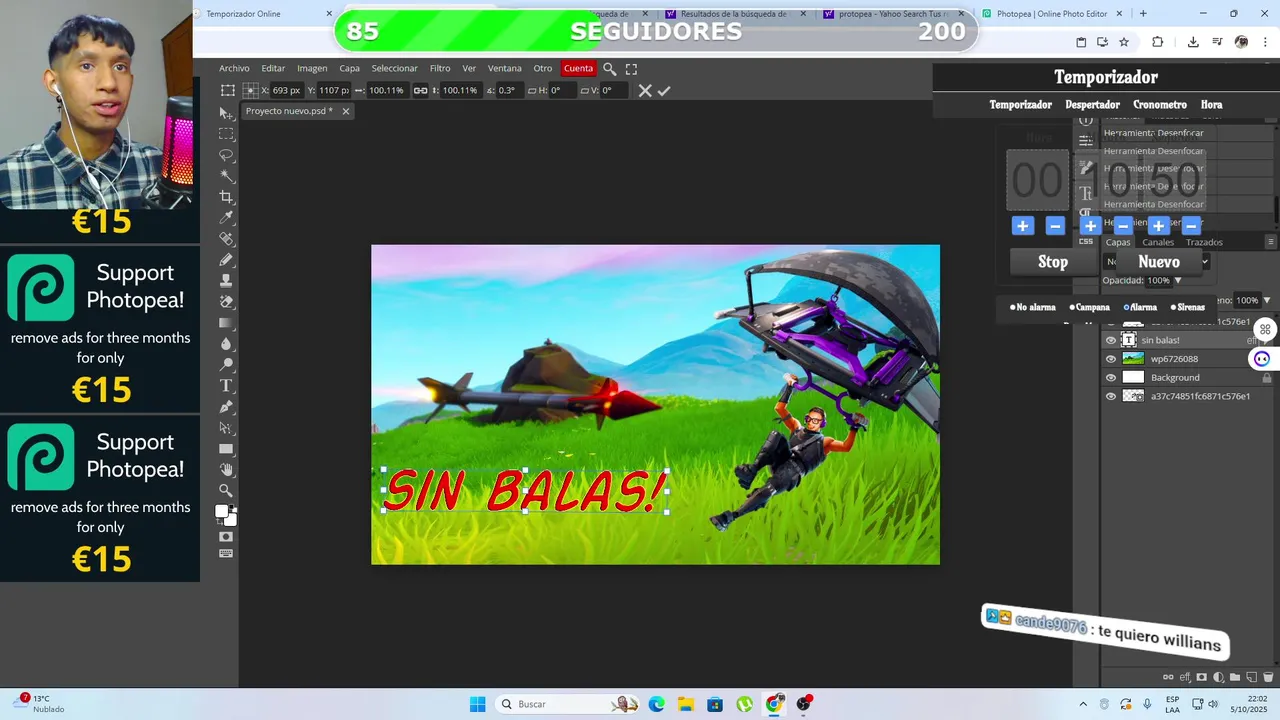Toggle the width-height link icon
The width and height of the screenshot is (1280, 720).
[421, 90]
